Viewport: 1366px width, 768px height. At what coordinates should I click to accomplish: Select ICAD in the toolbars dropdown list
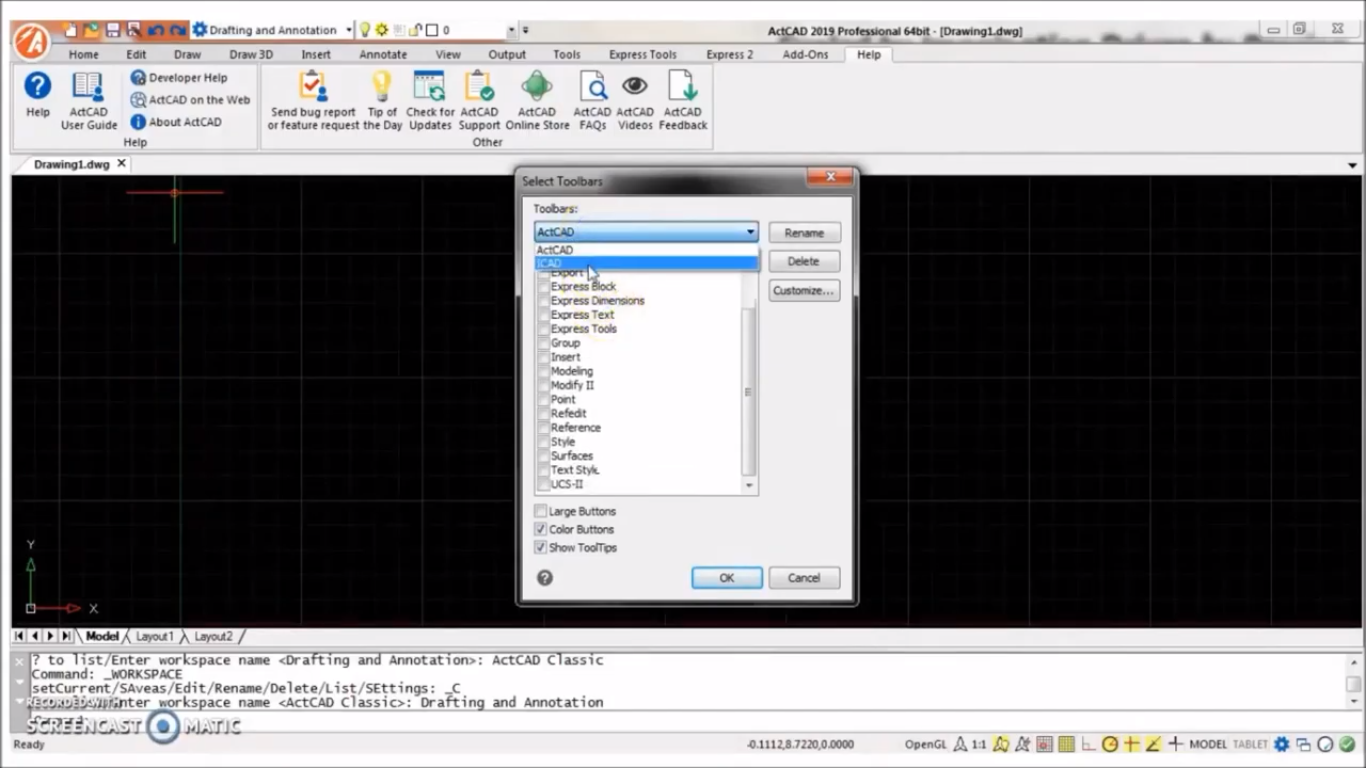[x=646, y=263]
